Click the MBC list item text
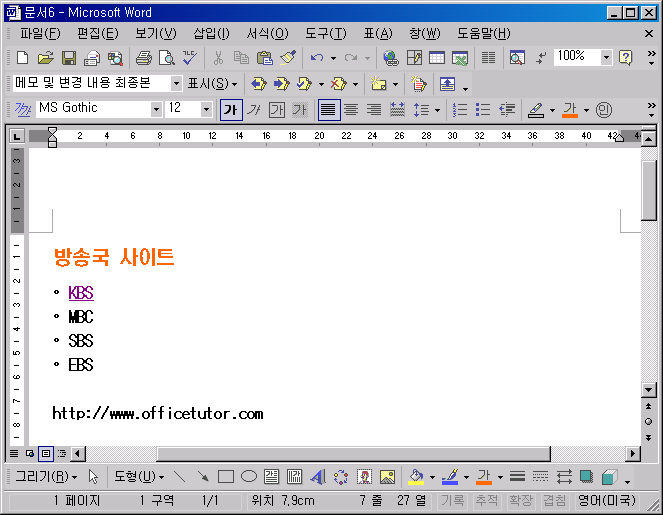663x515 pixels. 81,317
